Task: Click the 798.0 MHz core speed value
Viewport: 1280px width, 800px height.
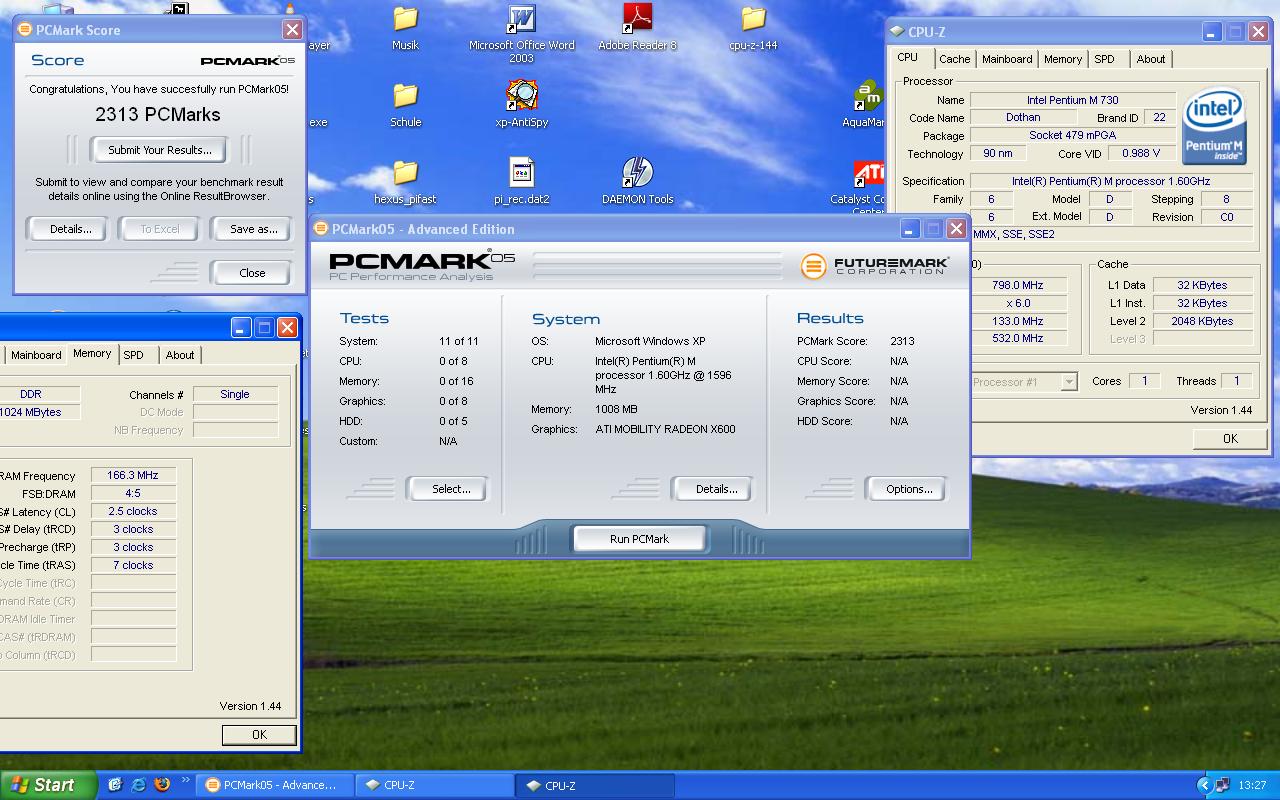Action: click(1018, 285)
